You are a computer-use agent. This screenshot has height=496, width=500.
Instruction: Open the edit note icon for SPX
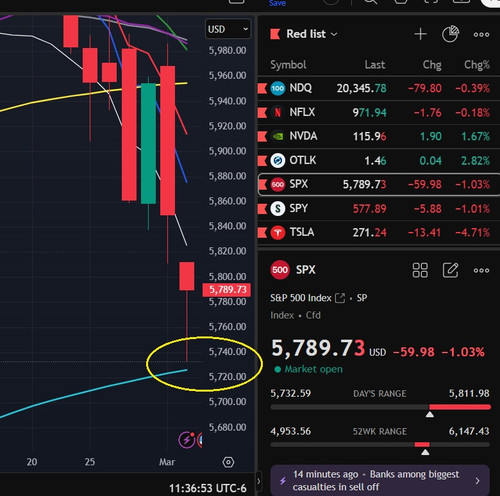tap(450, 270)
